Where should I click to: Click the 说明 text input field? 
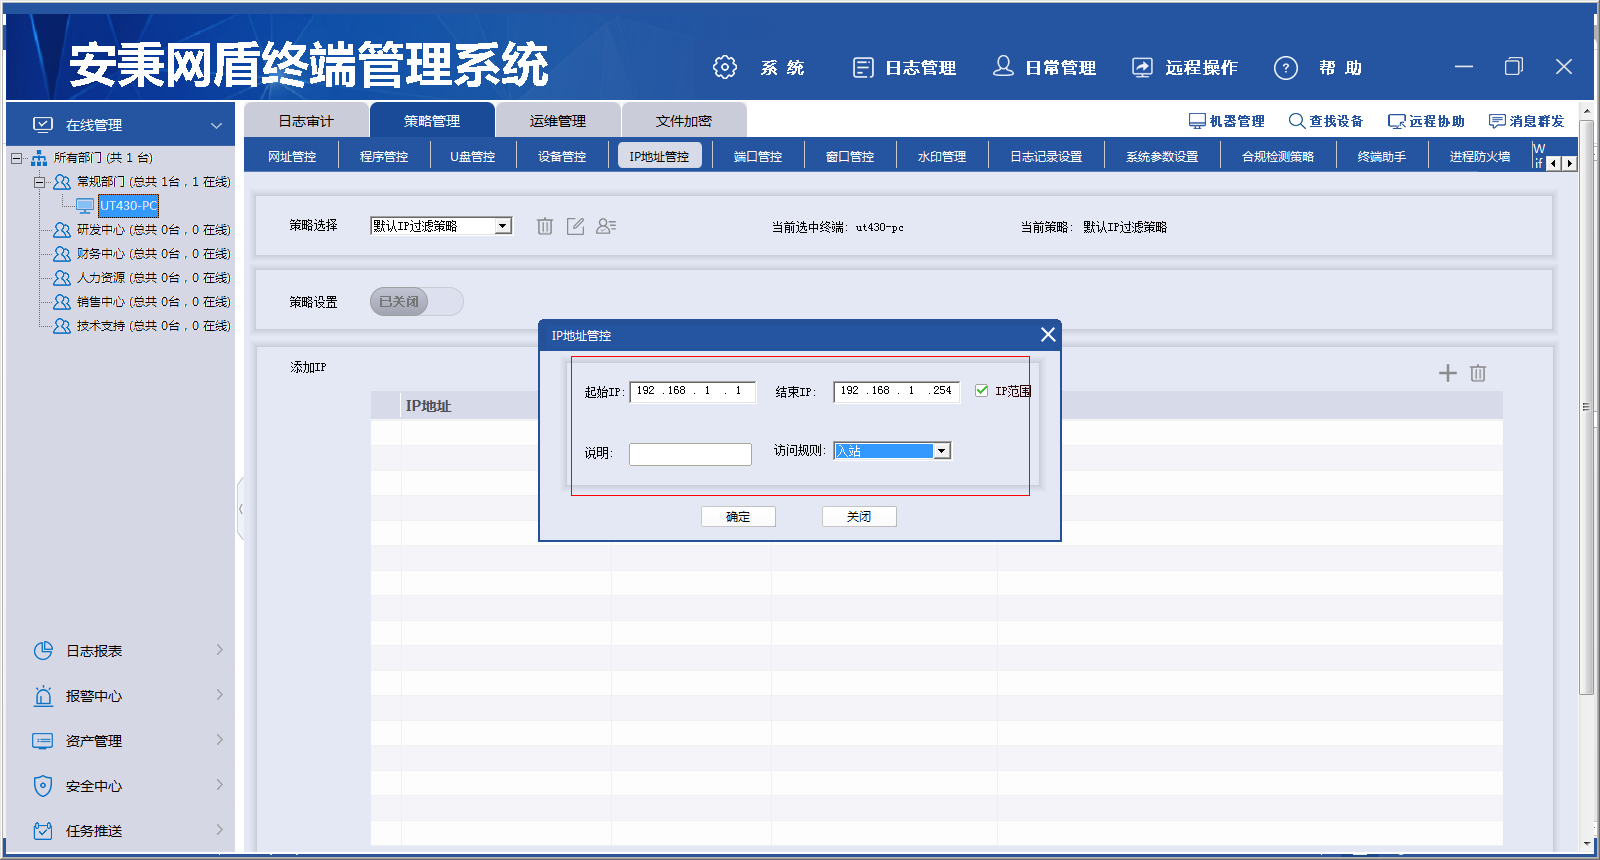coord(690,454)
